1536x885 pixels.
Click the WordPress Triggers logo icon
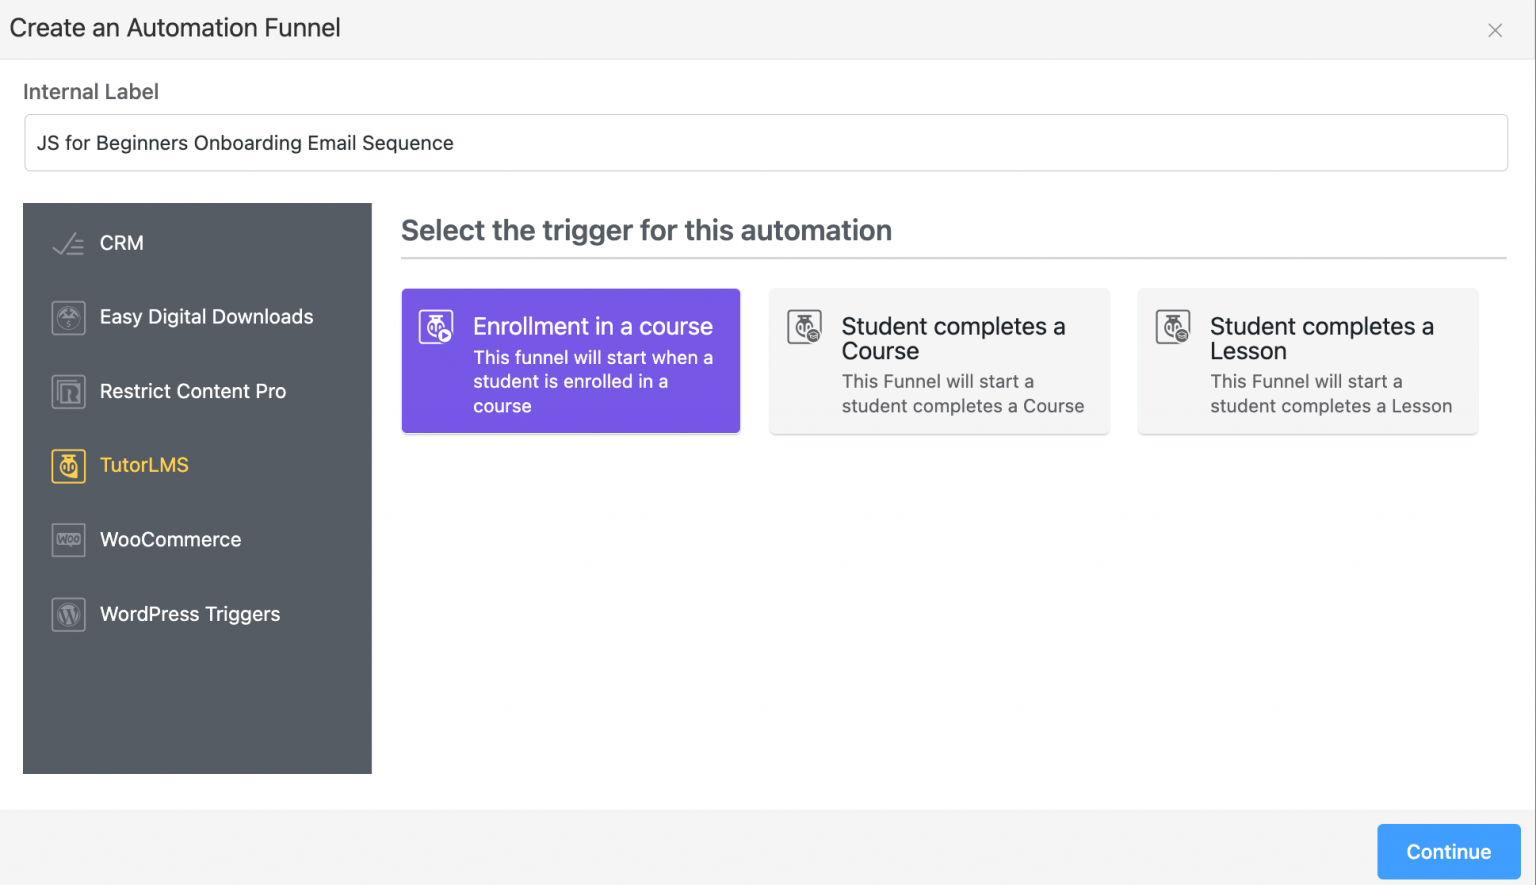(68, 614)
